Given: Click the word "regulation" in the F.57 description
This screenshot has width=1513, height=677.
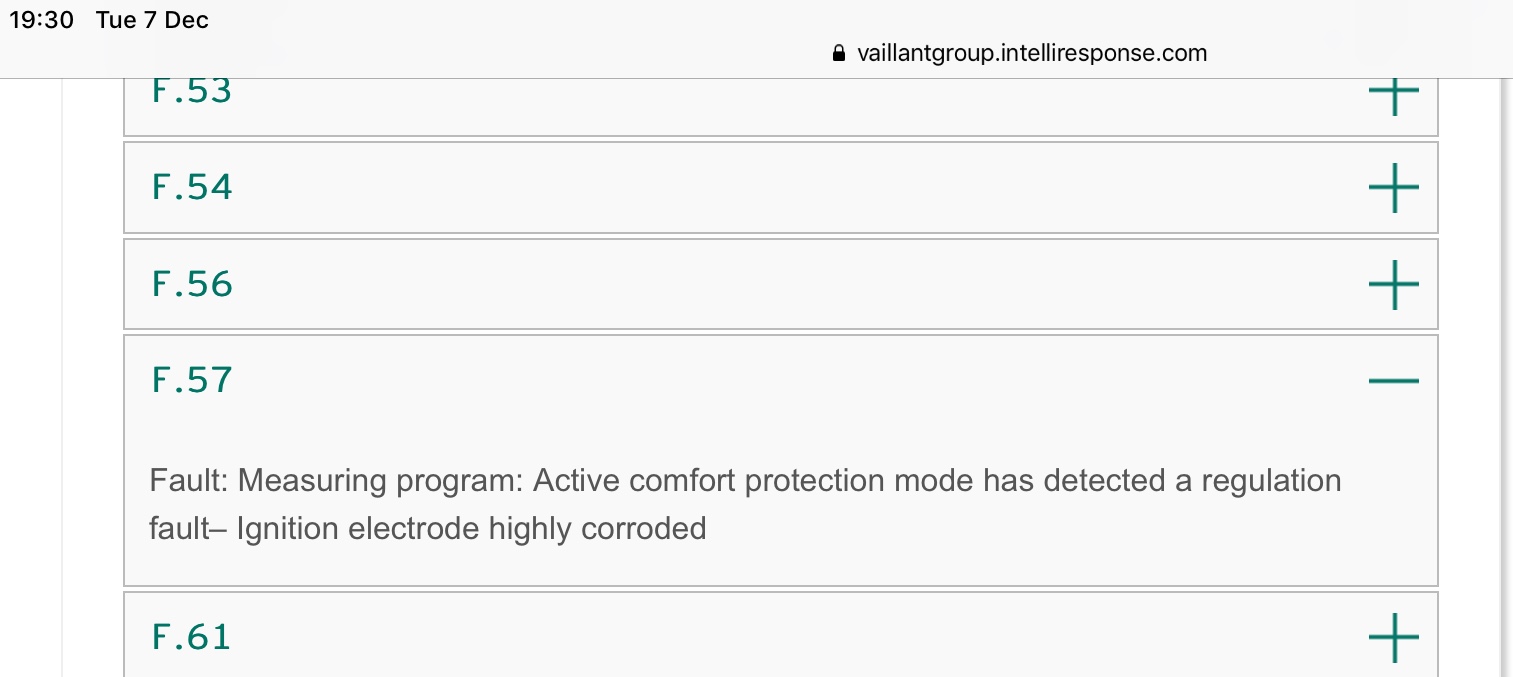Looking at the screenshot, I should click(1270, 481).
